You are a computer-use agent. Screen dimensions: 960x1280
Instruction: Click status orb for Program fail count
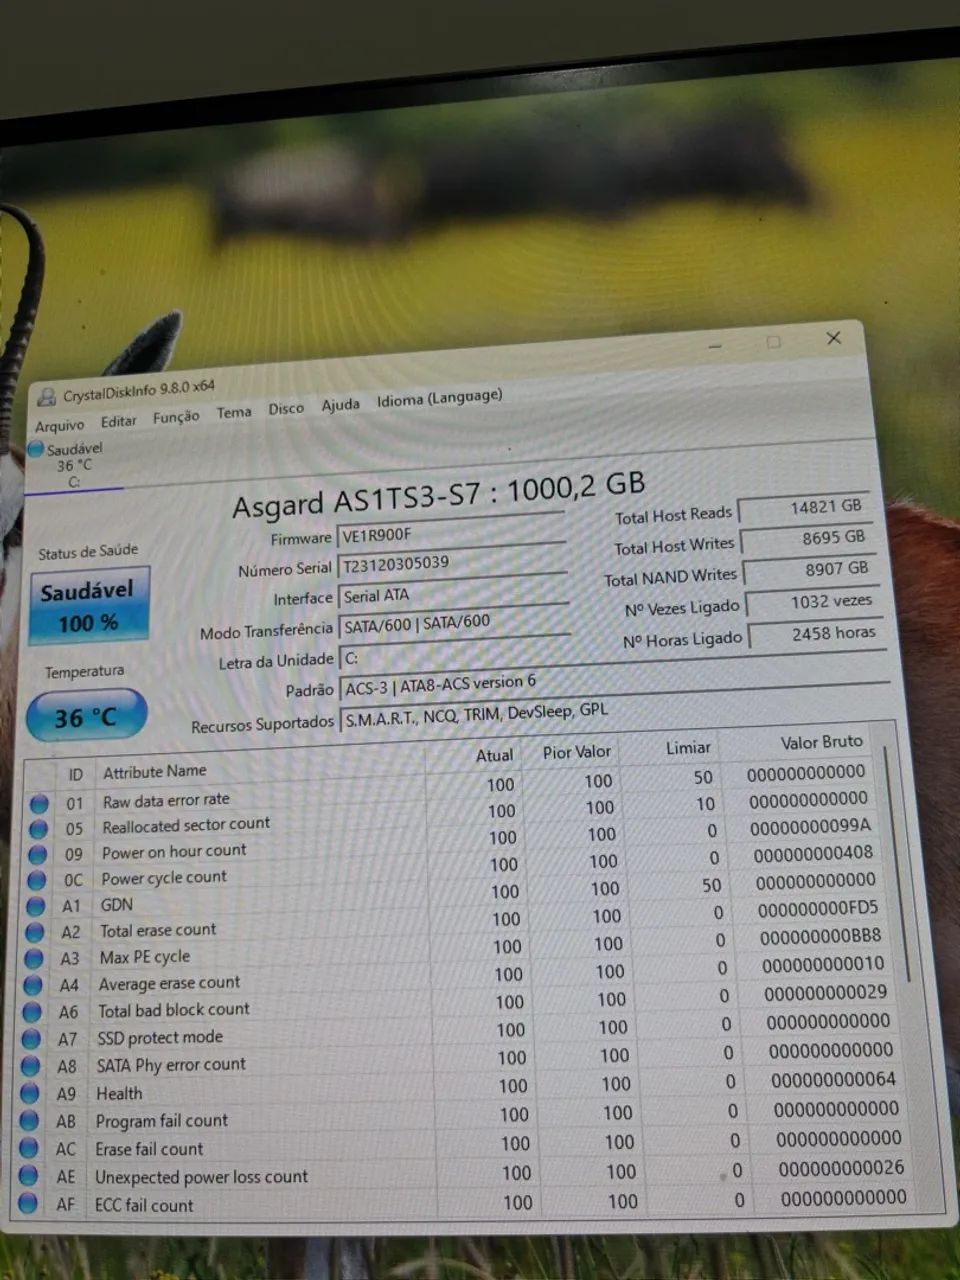29,1122
